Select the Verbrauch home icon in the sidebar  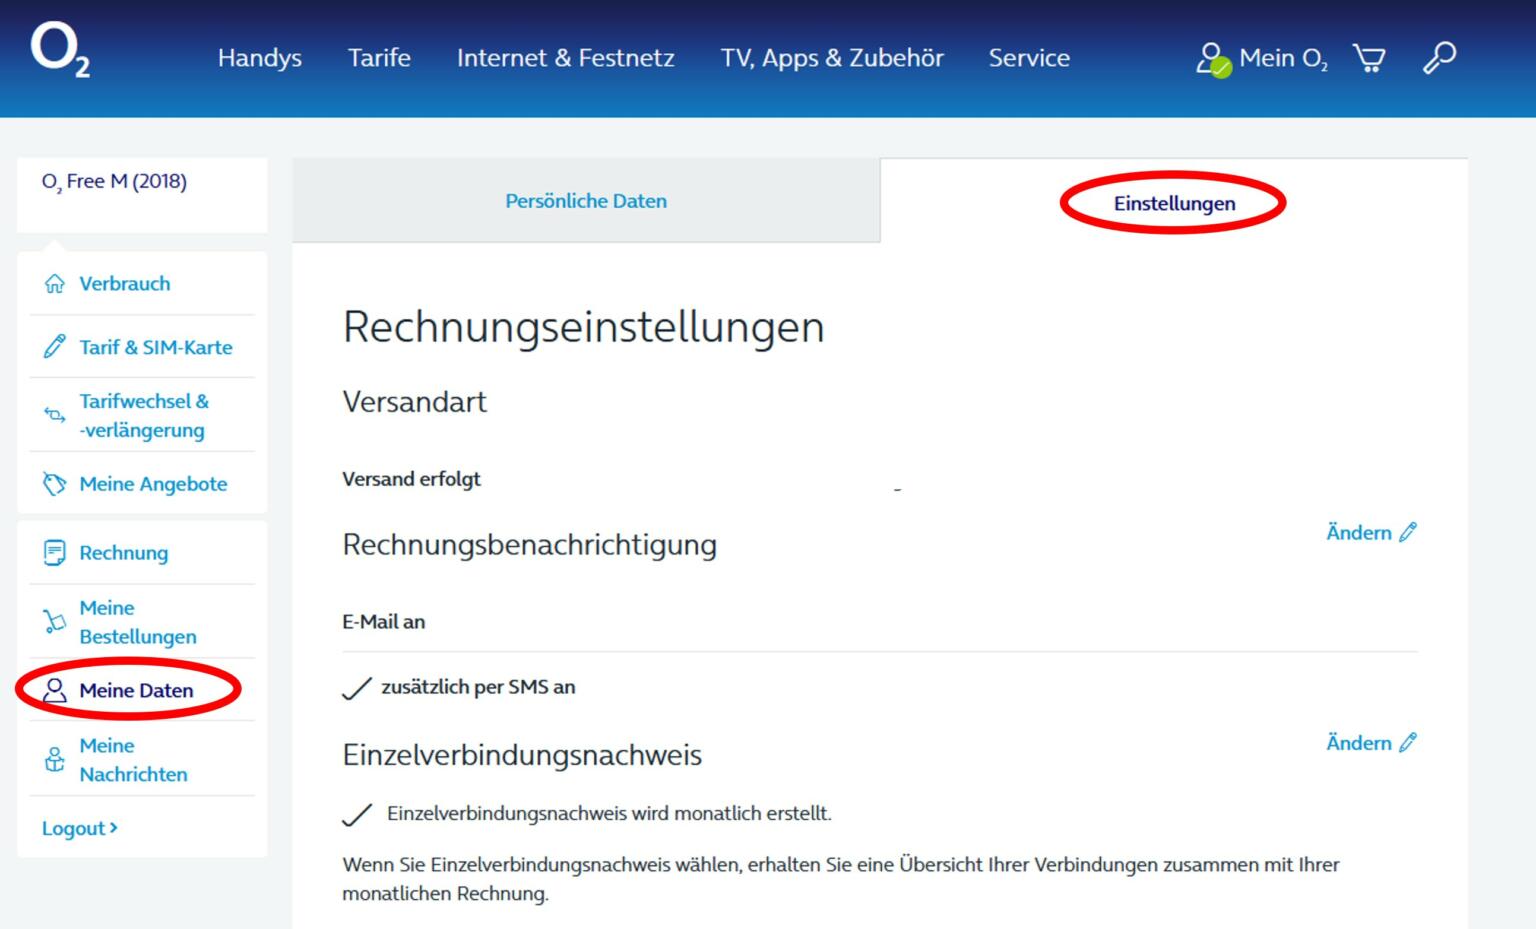coord(52,283)
